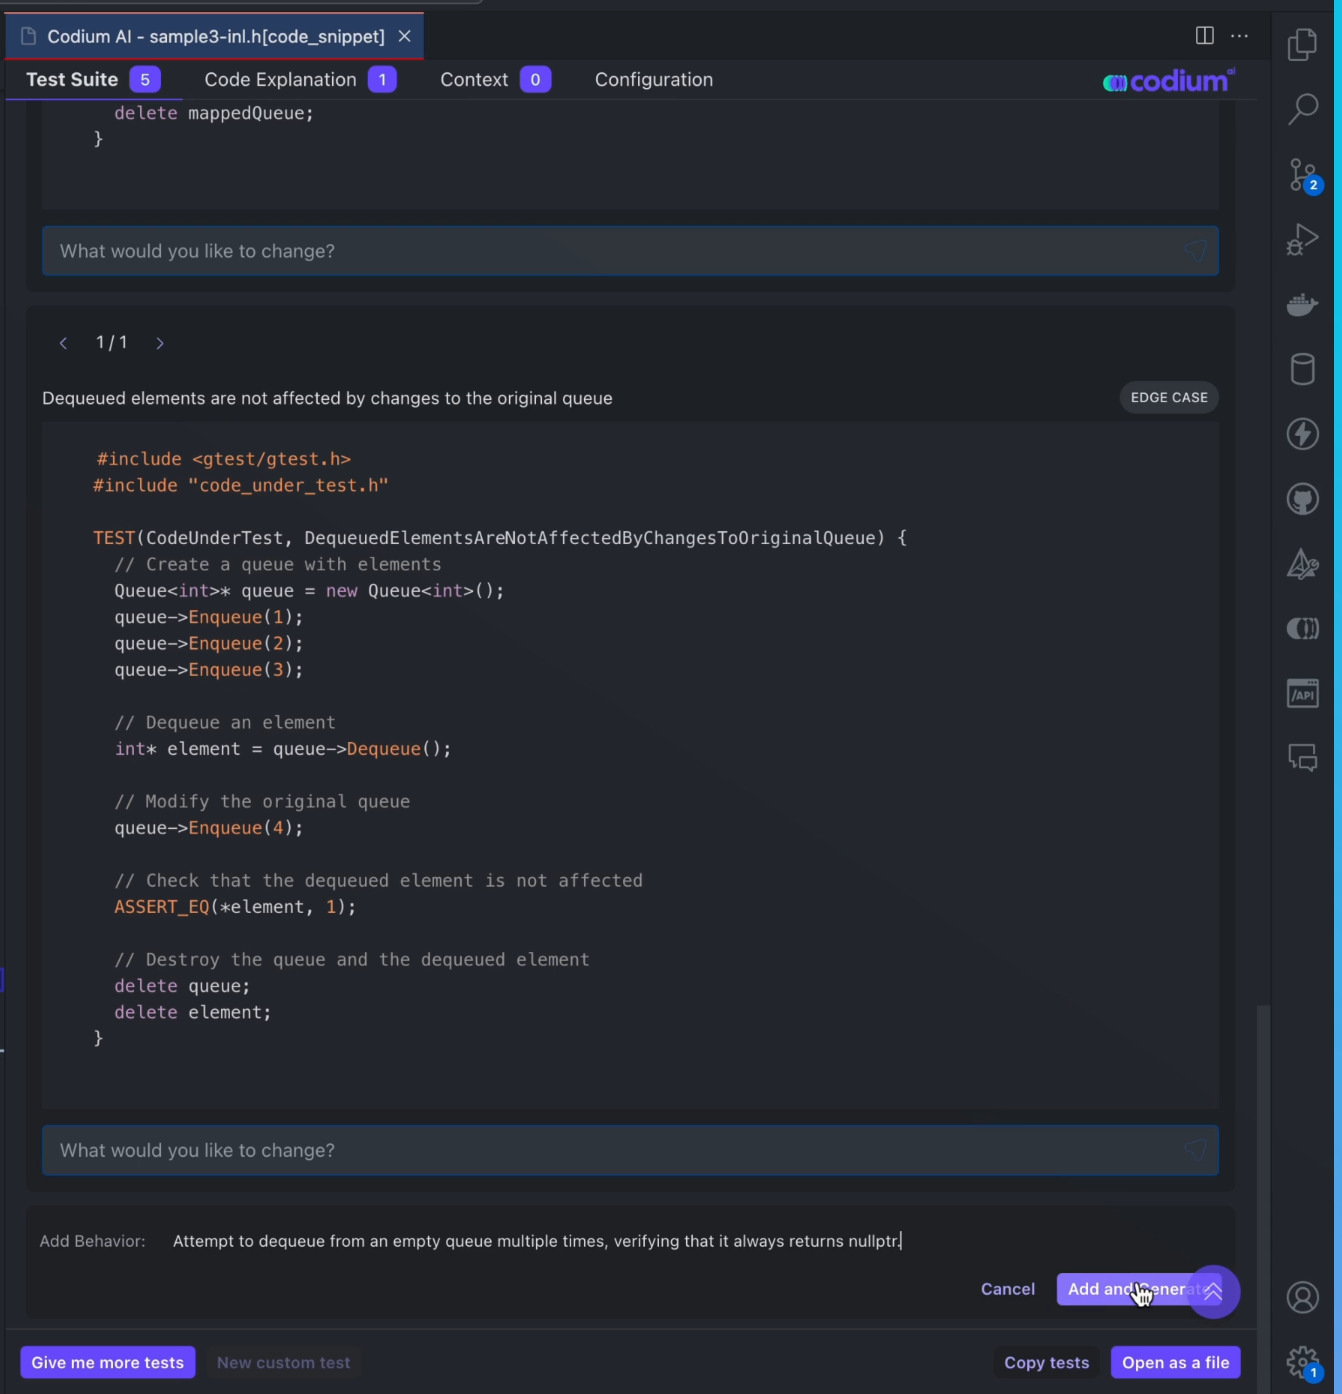Open the database cylinder view
This screenshot has height=1394, width=1342.
coord(1302,369)
